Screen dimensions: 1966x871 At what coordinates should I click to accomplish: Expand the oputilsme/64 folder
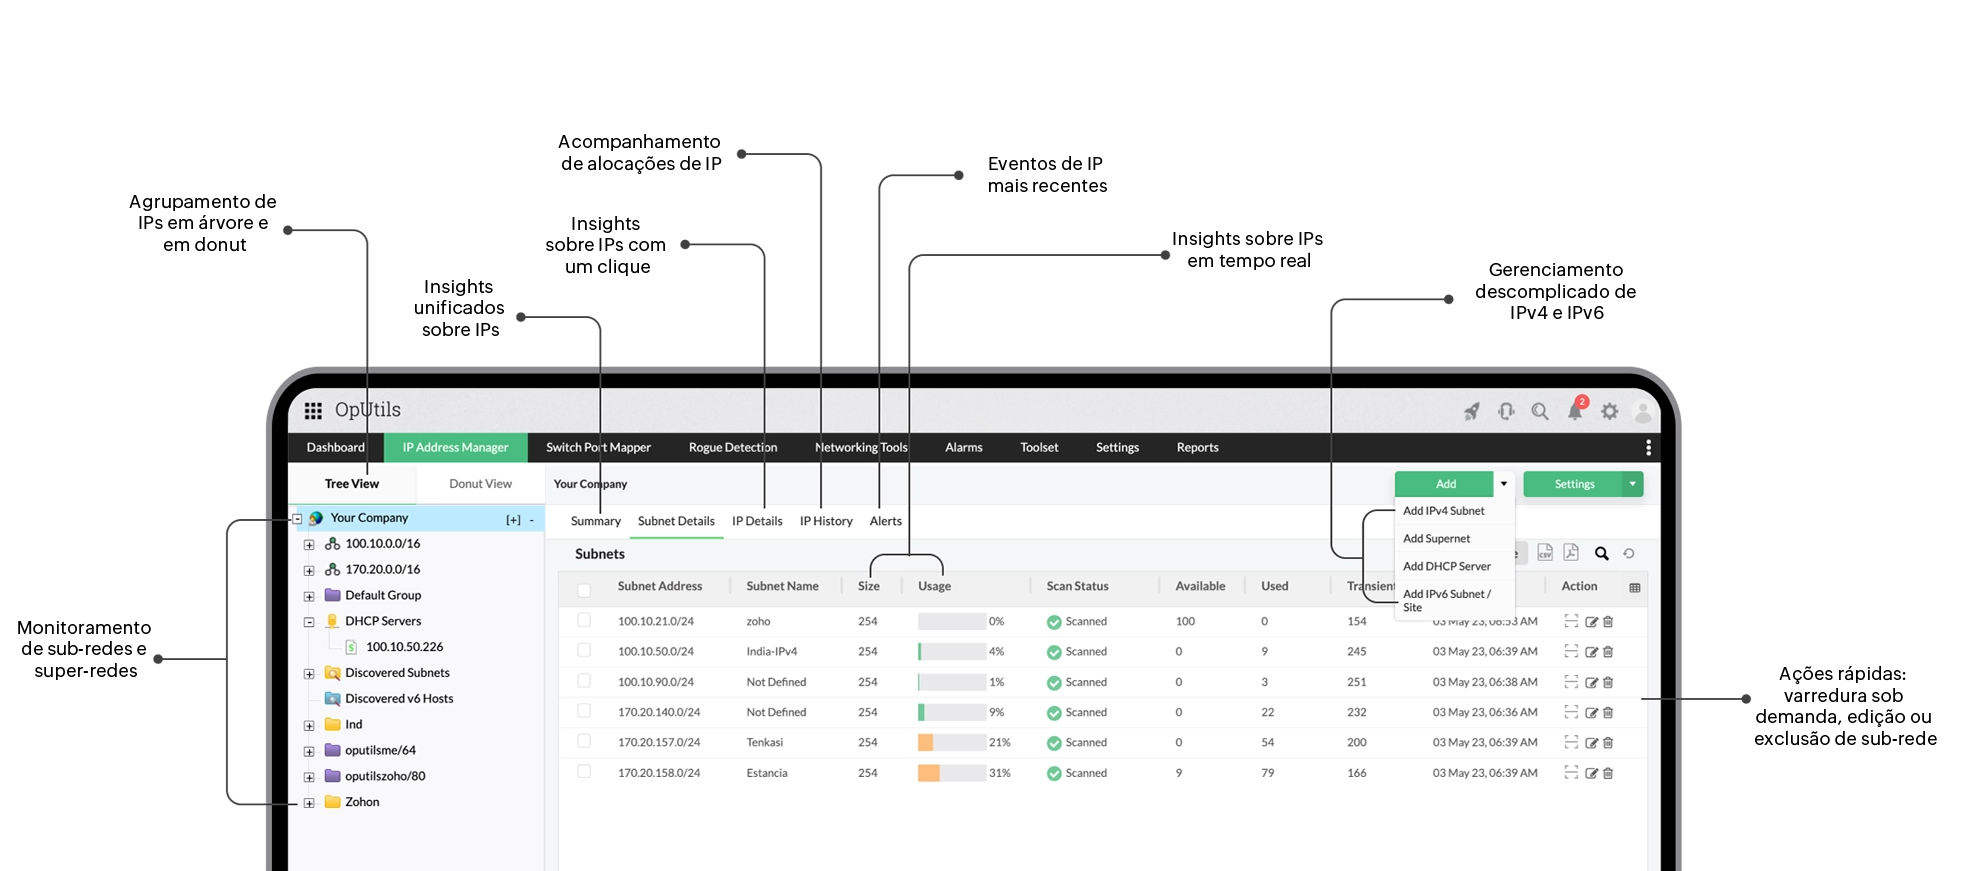coord(309,752)
